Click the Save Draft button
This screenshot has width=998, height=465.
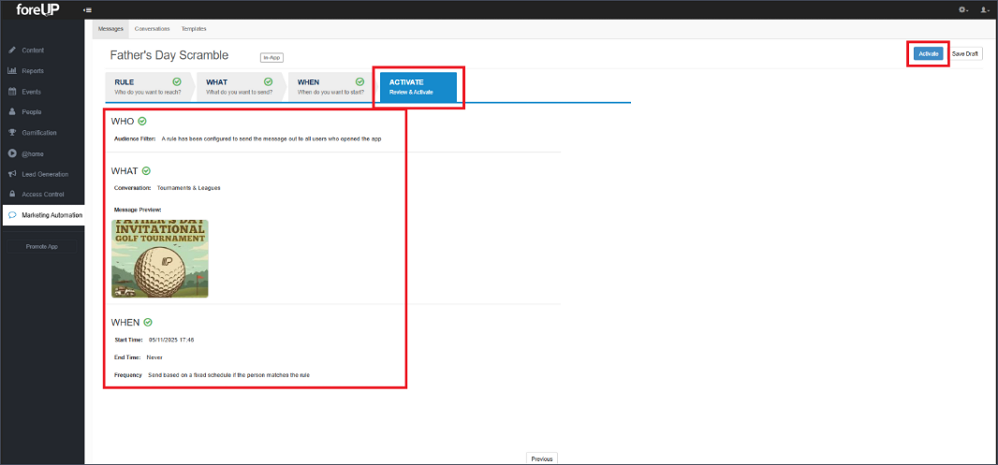965,54
